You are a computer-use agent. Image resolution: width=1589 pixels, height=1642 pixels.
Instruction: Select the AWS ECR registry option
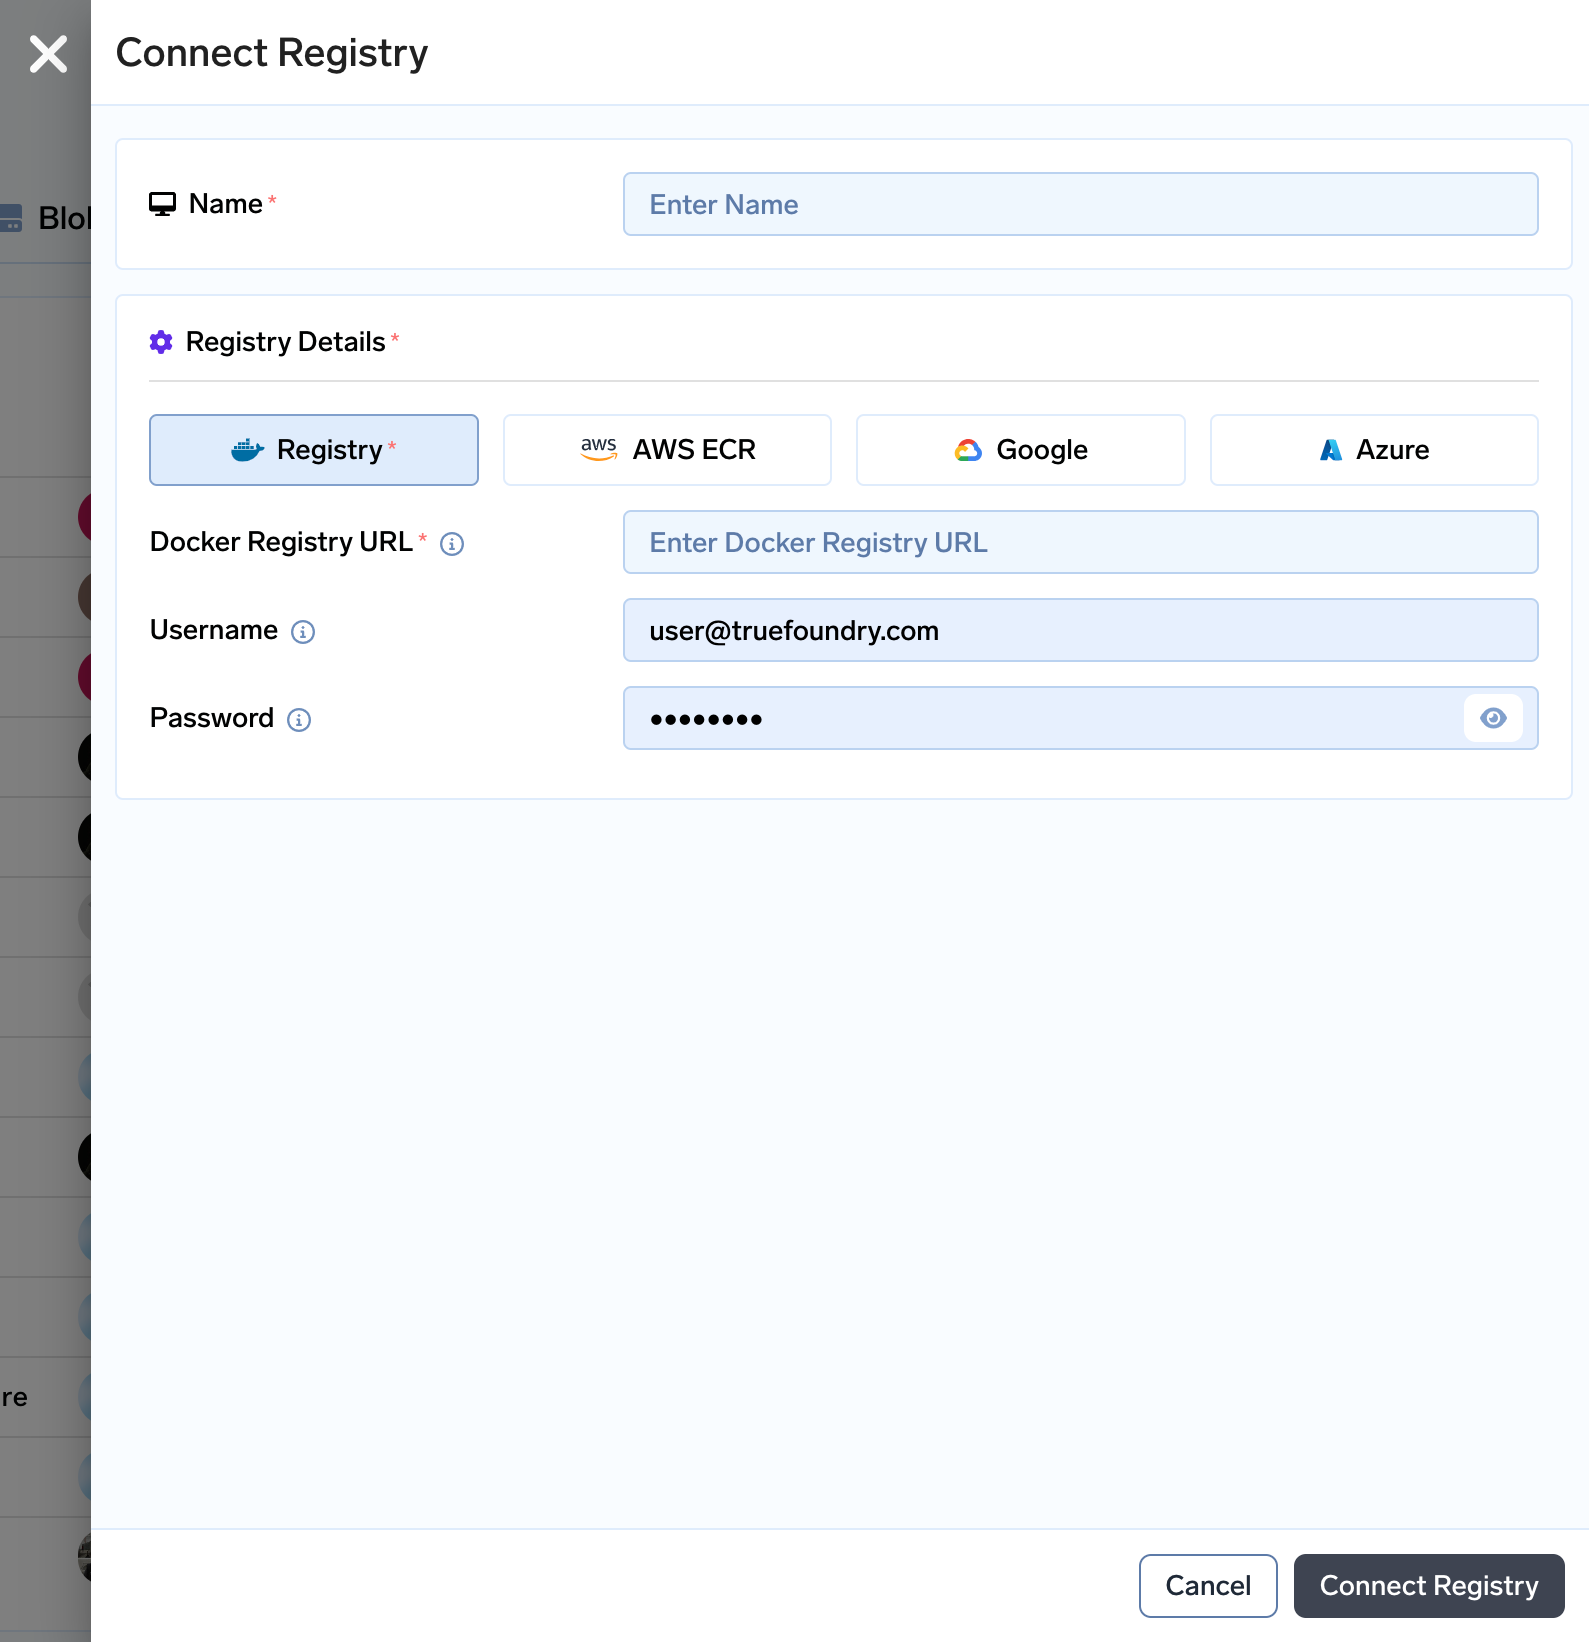(667, 450)
